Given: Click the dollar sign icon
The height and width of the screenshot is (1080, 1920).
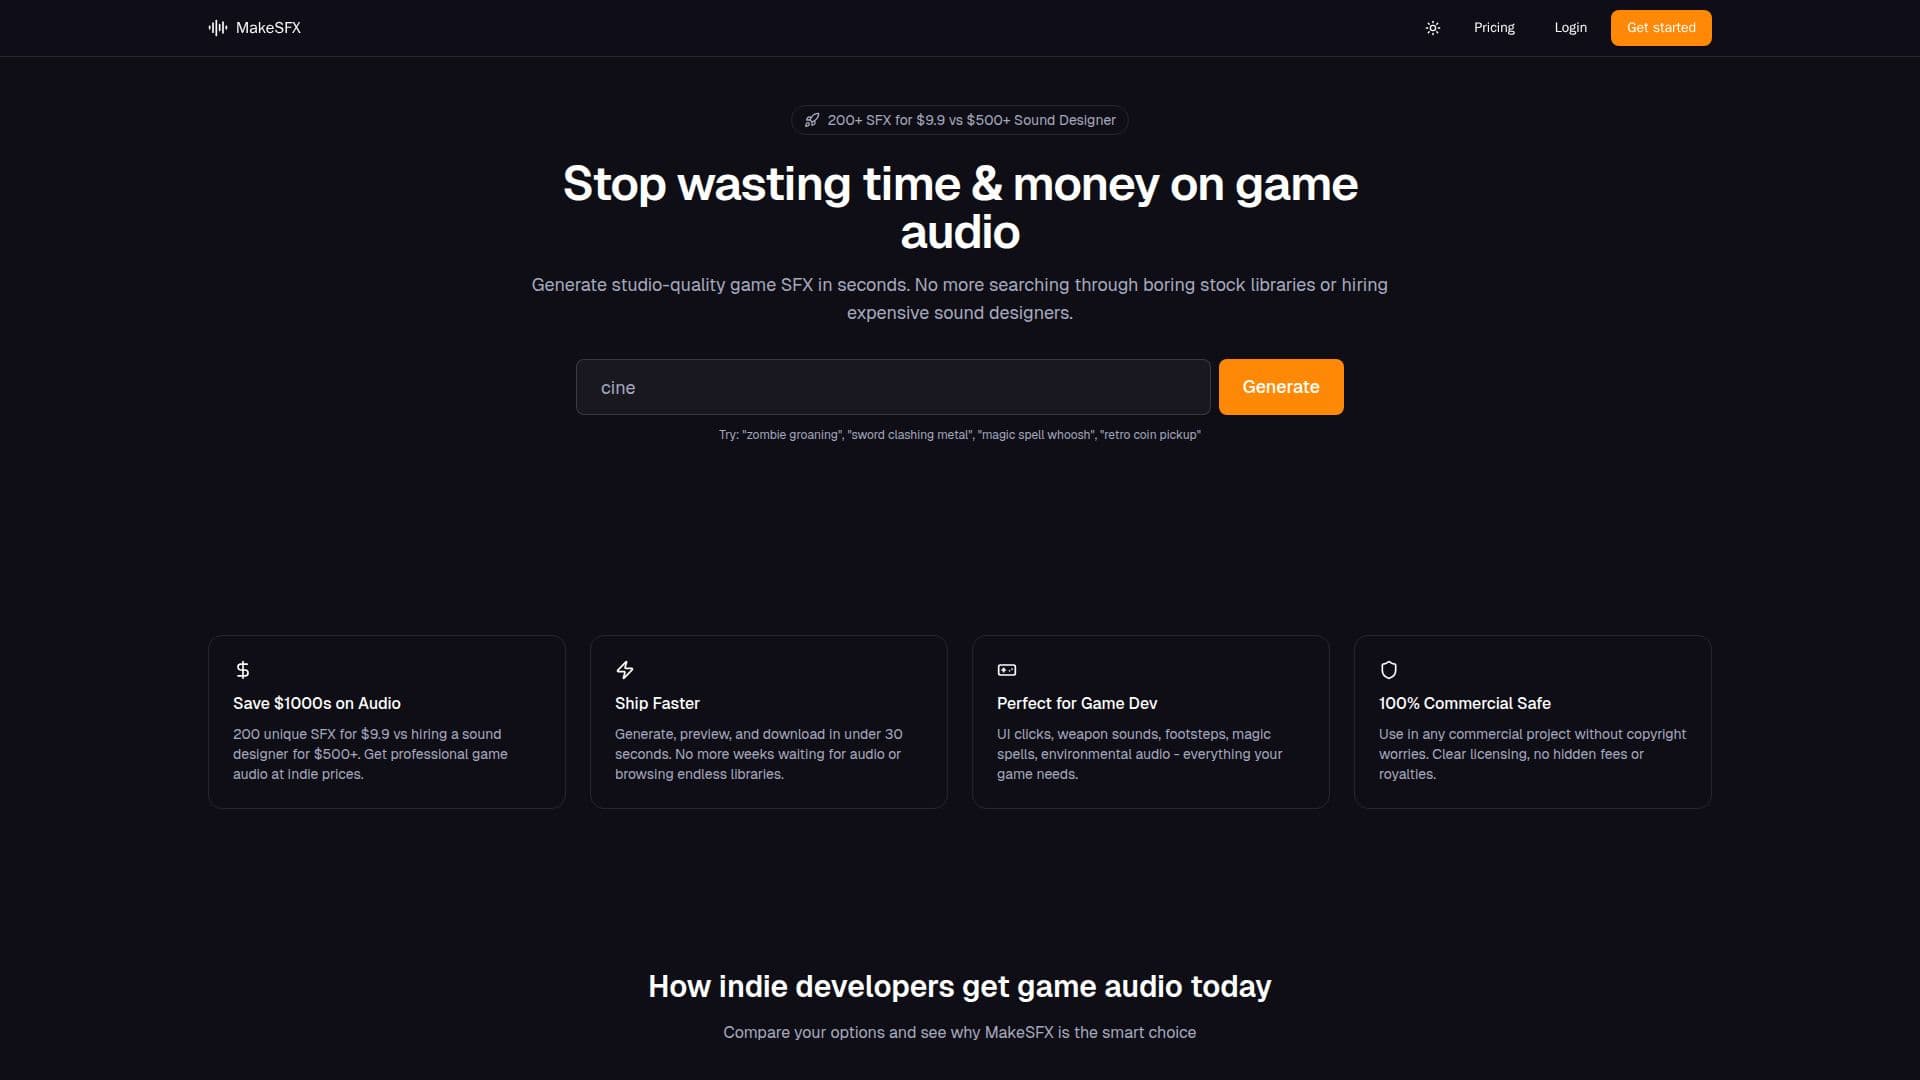Looking at the screenshot, I should (x=242, y=670).
